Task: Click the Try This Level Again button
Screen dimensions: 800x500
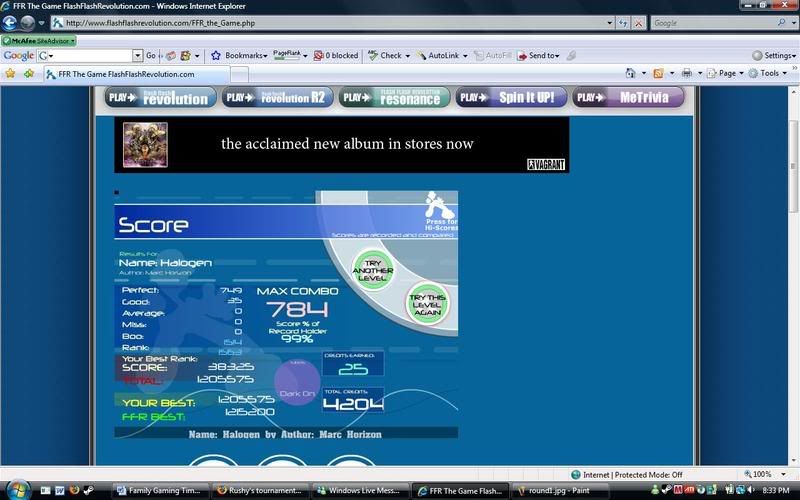Action: tap(427, 301)
